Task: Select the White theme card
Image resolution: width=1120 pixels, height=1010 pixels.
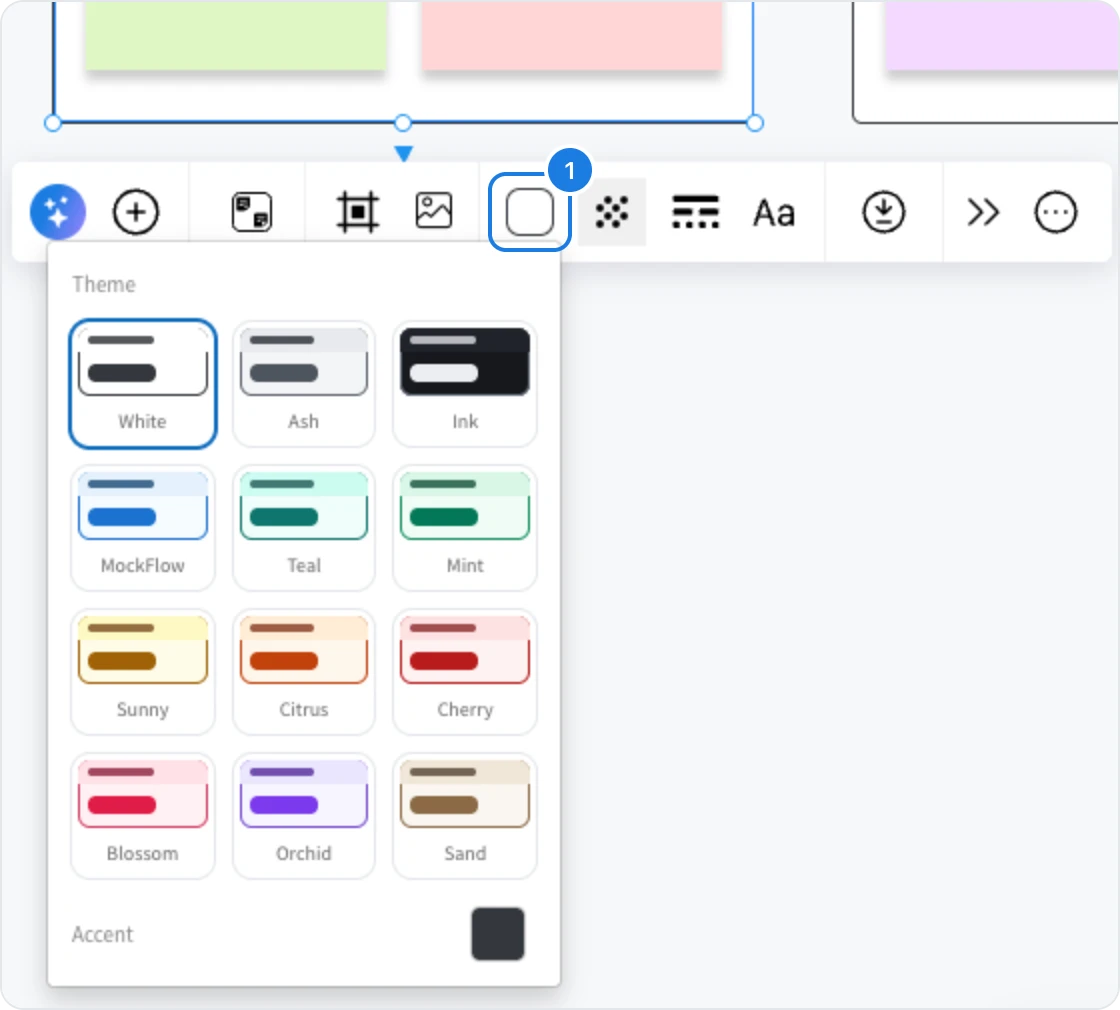Action: coord(143,384)
